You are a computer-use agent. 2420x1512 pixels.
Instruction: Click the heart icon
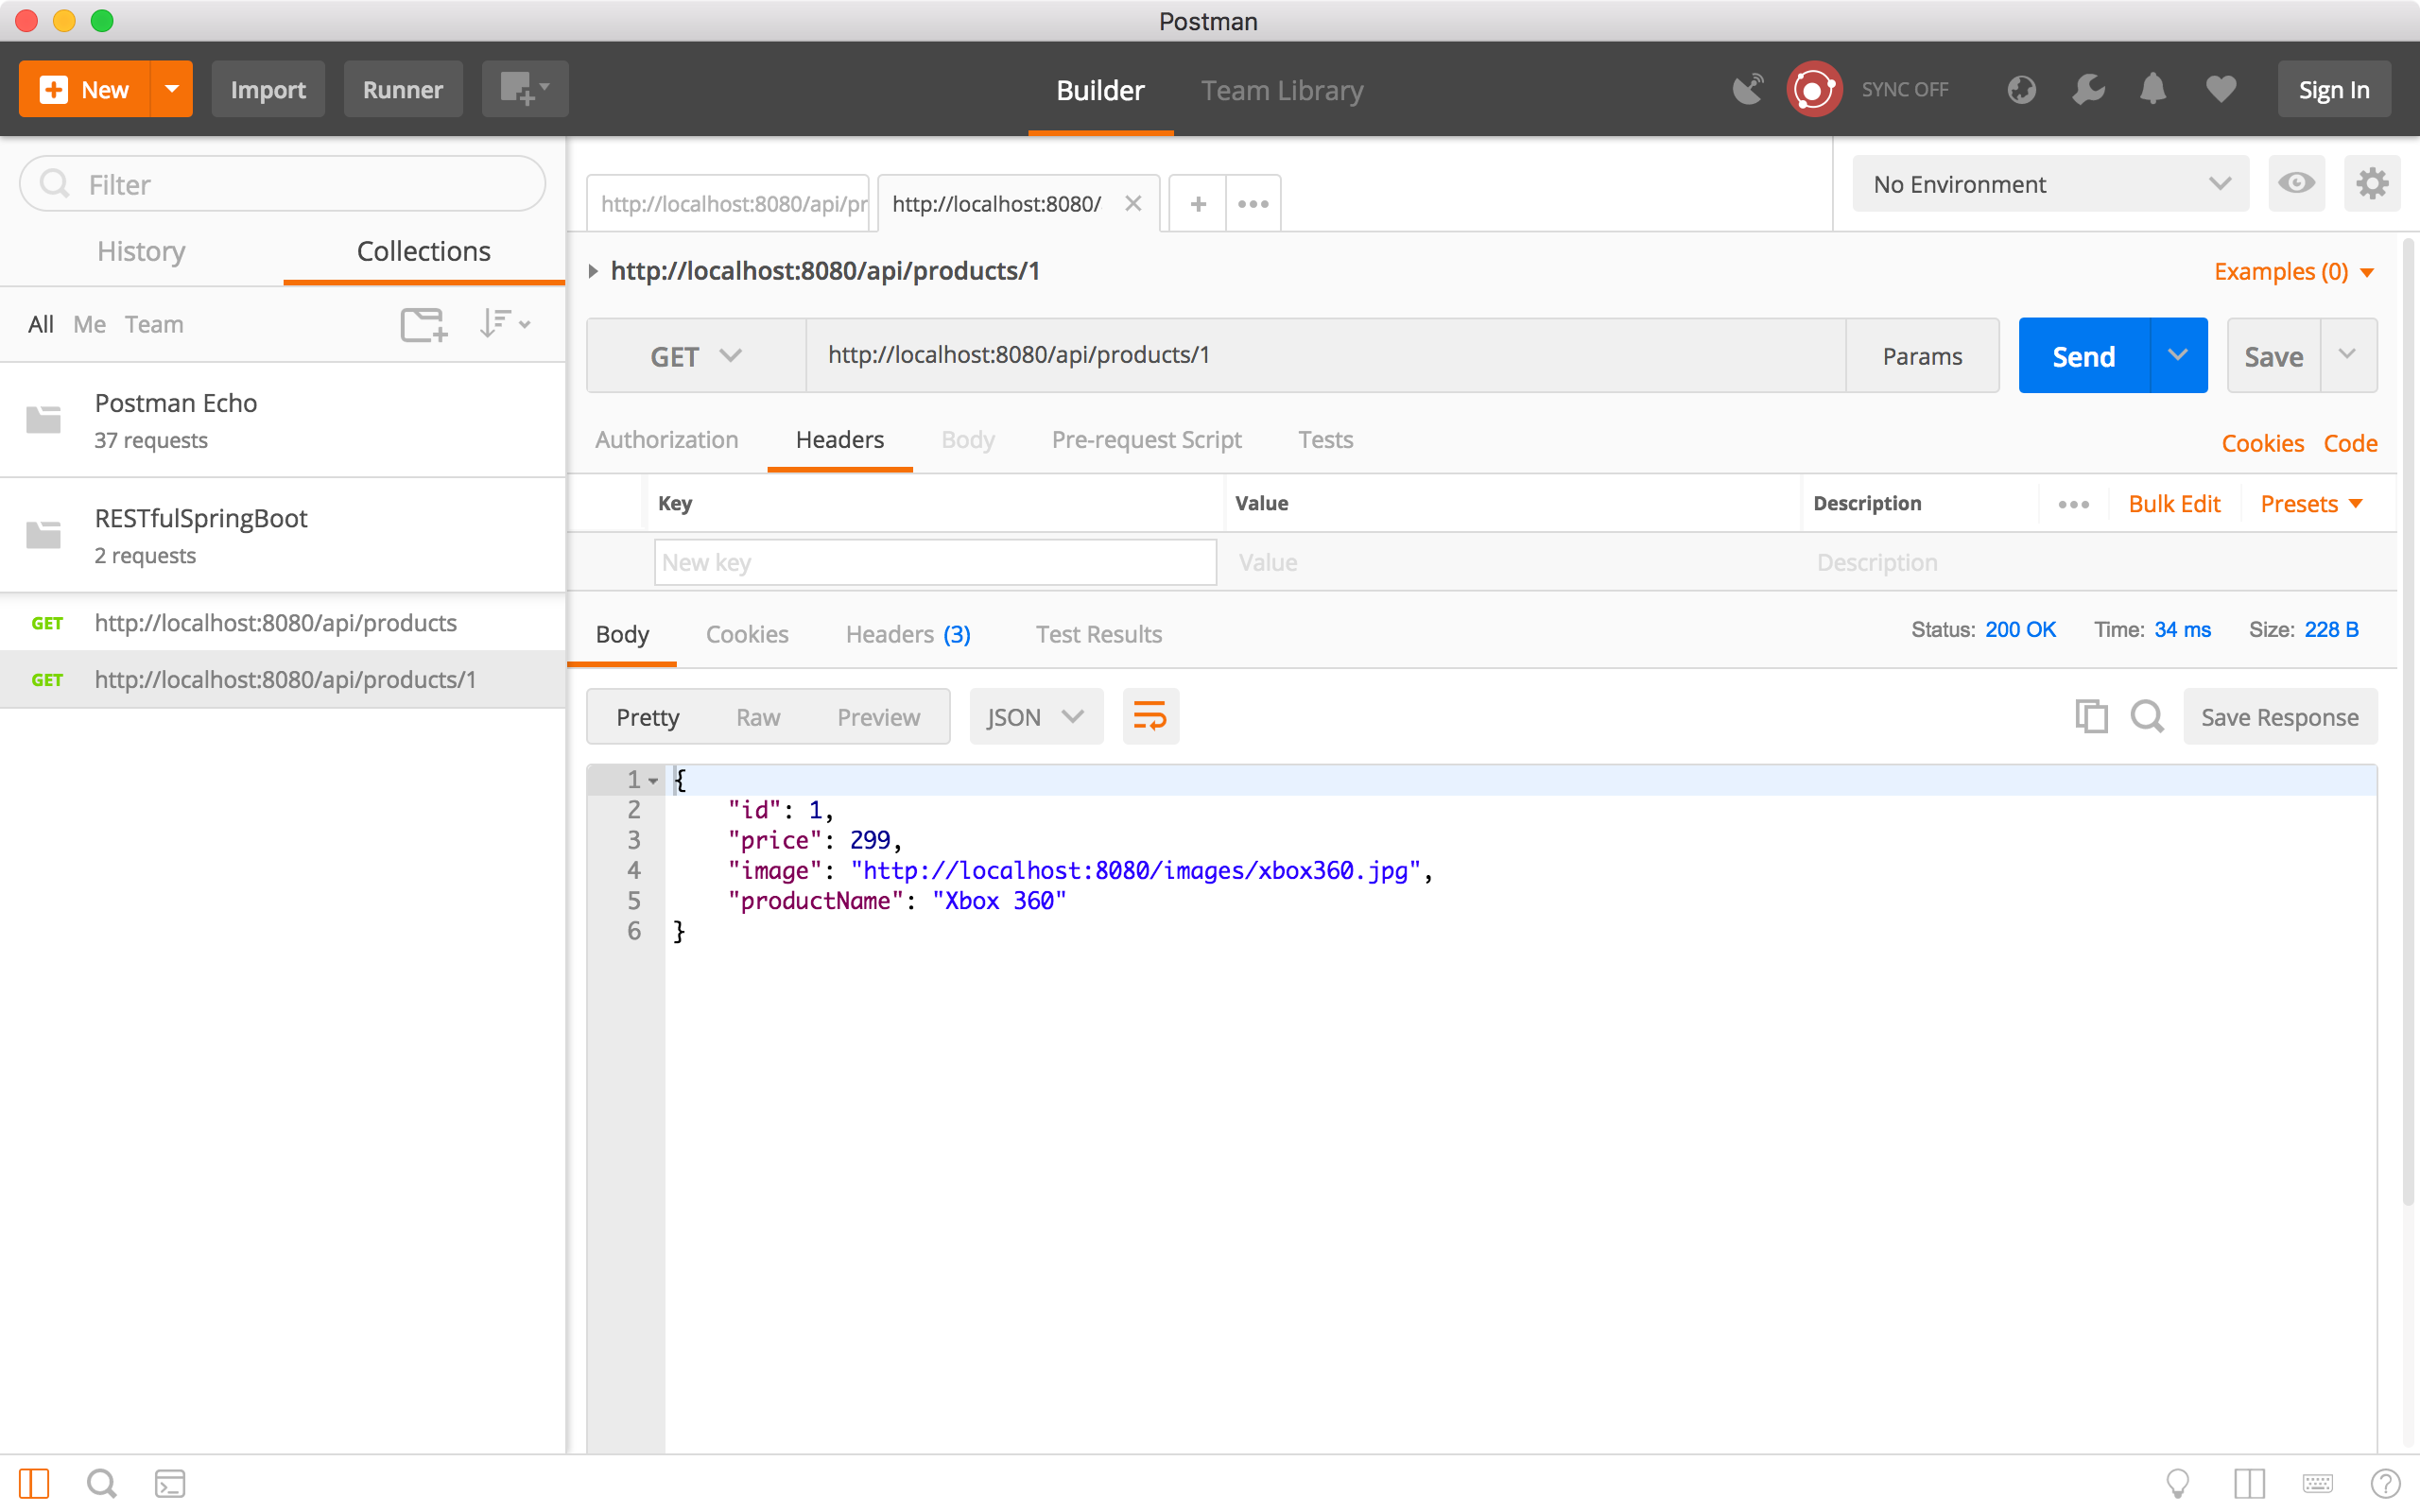2221,89
